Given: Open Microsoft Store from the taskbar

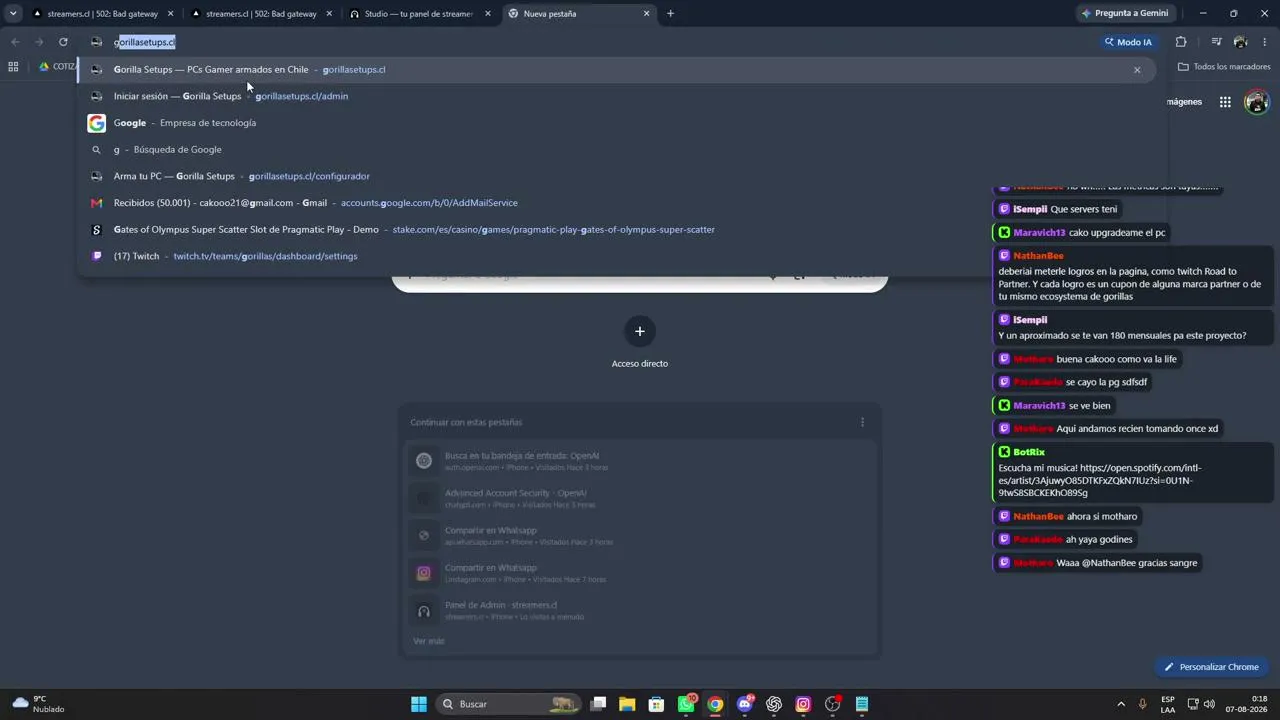Looking at the screenshot, I should [656, 704].
